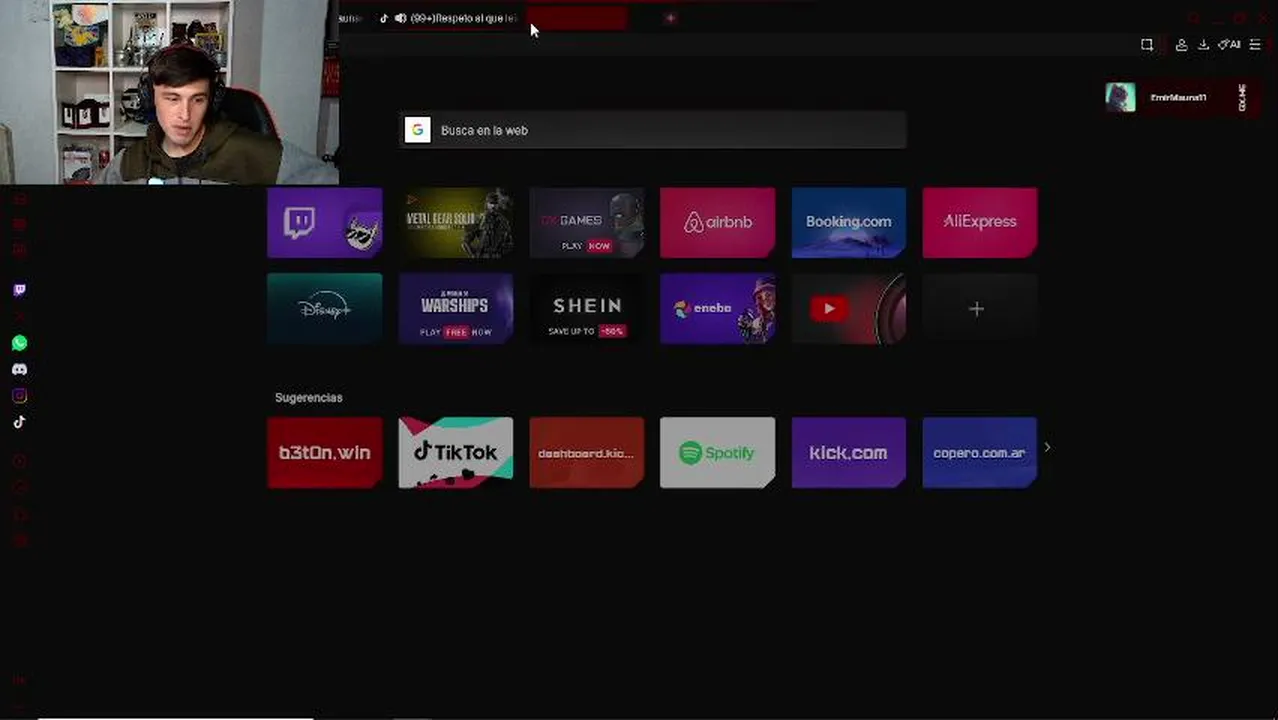Open the Twitch speed dial tile
1278x720 pixels.
coord(325,222)
